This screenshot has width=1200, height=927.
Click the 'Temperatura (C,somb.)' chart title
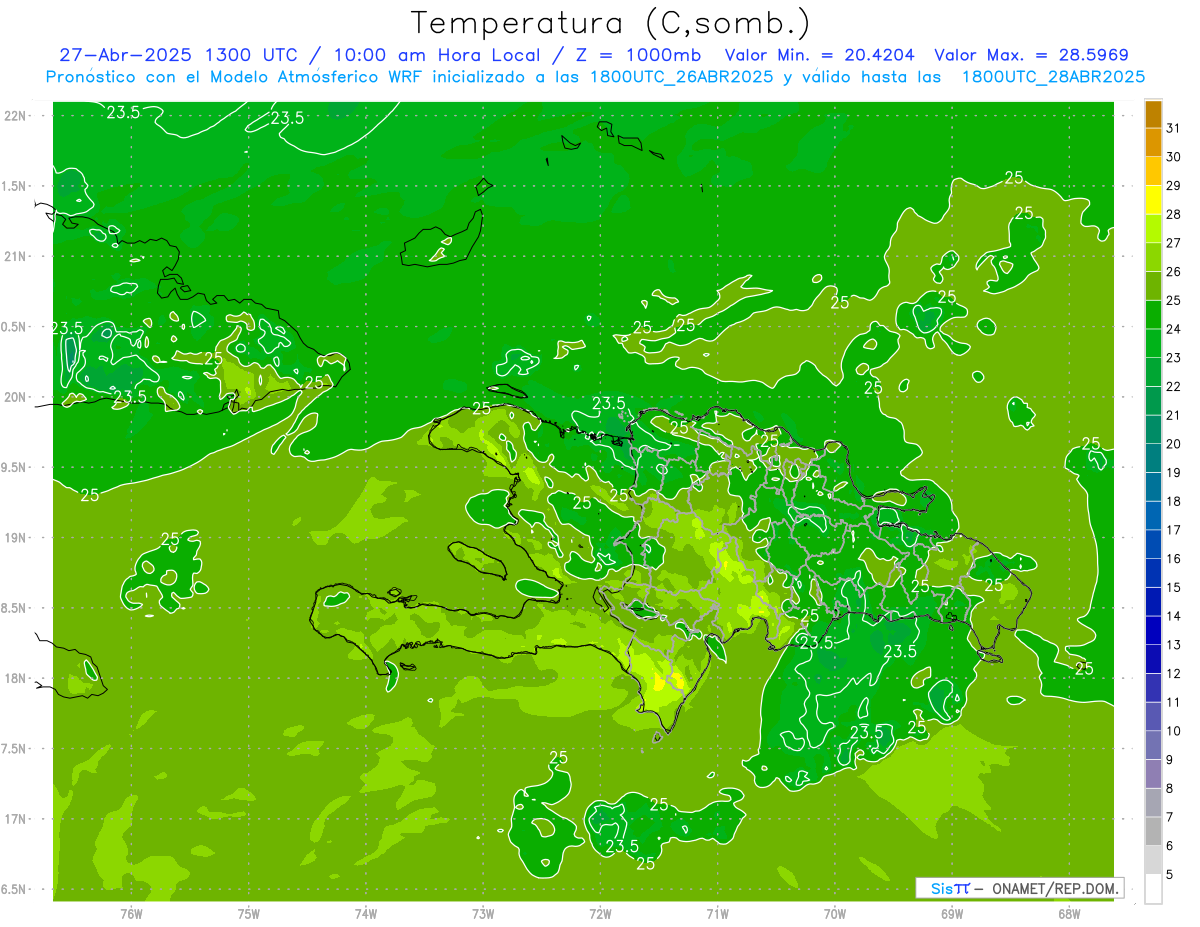click(x=611, y=23)
